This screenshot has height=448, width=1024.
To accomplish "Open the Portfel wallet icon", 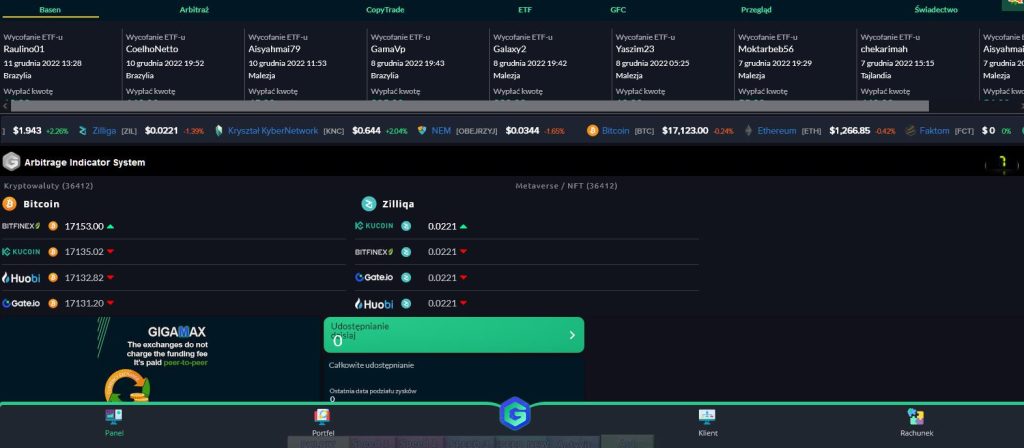I will coord(322,417).
